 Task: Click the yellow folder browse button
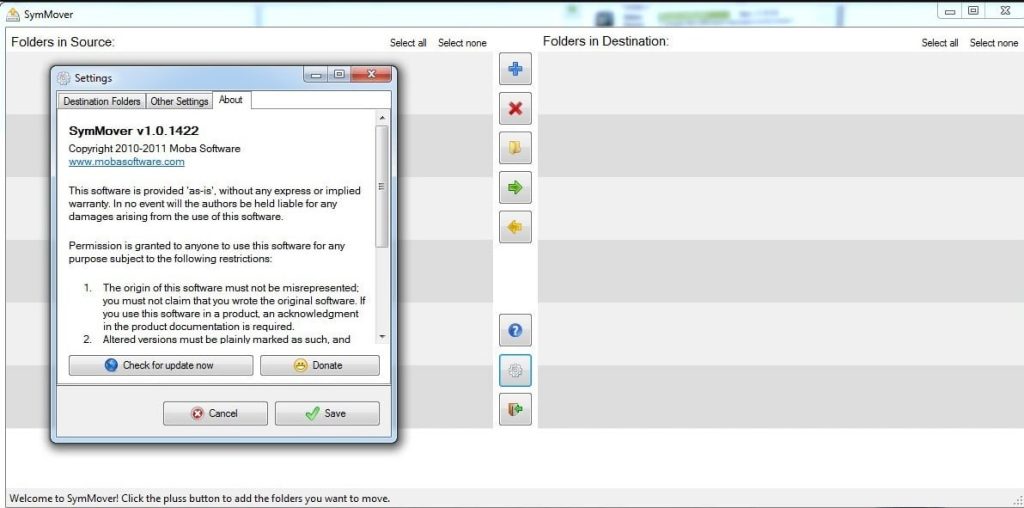(515, 148)
